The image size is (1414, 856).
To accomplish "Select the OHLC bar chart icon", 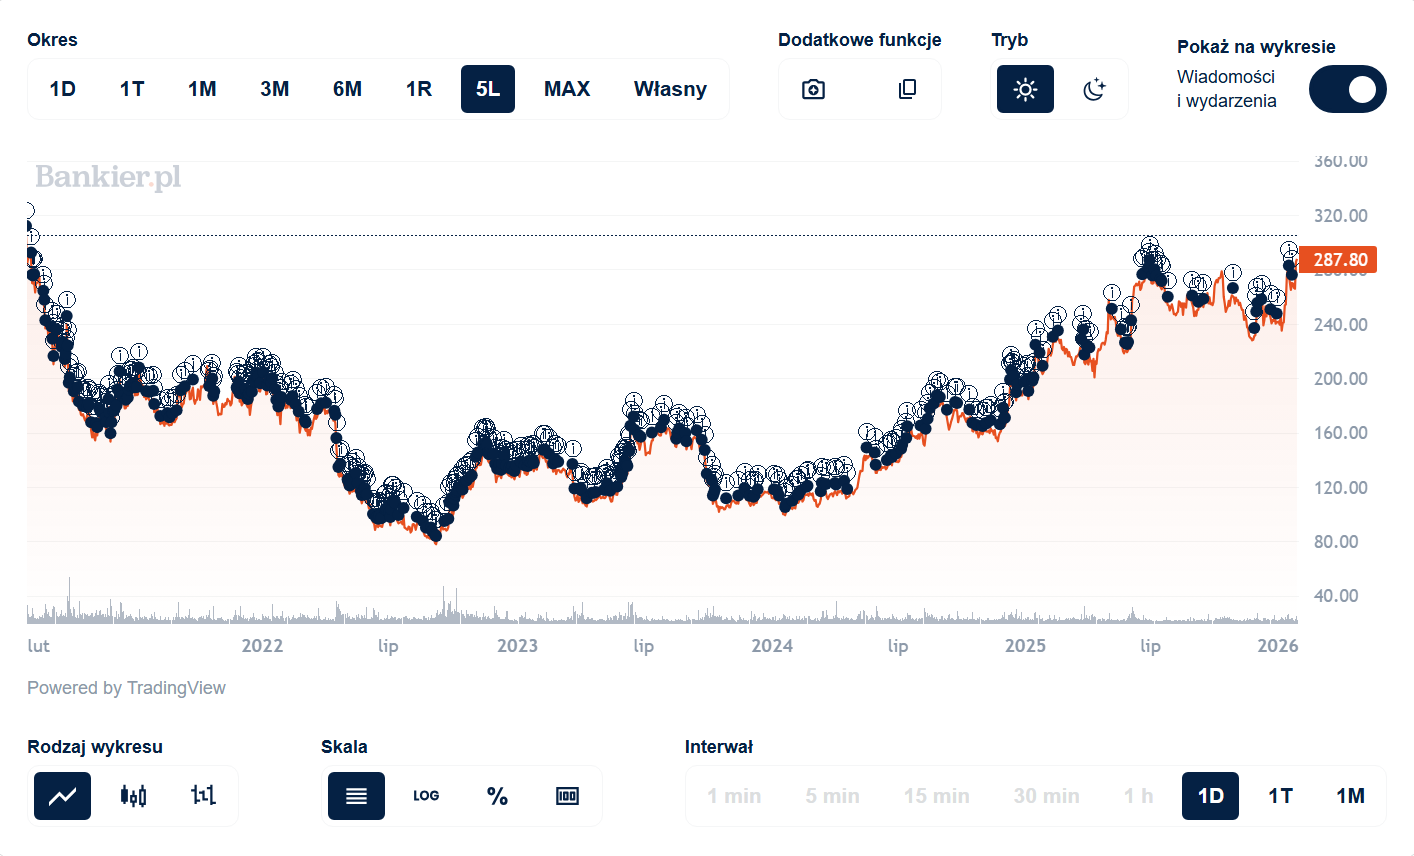I will [x=203, y=796].
